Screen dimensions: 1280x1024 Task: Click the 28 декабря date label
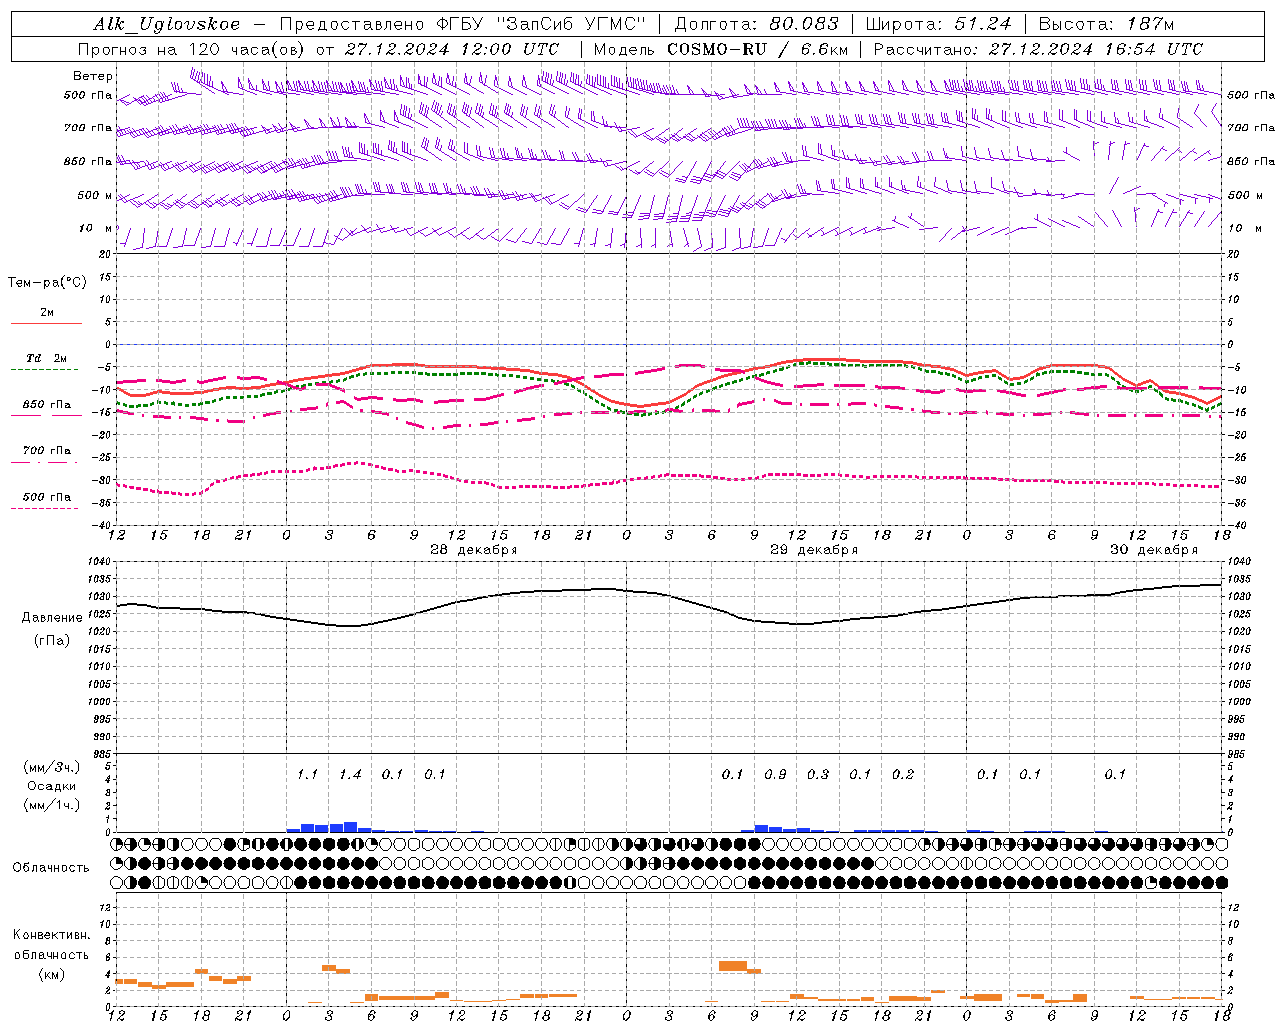474,550
